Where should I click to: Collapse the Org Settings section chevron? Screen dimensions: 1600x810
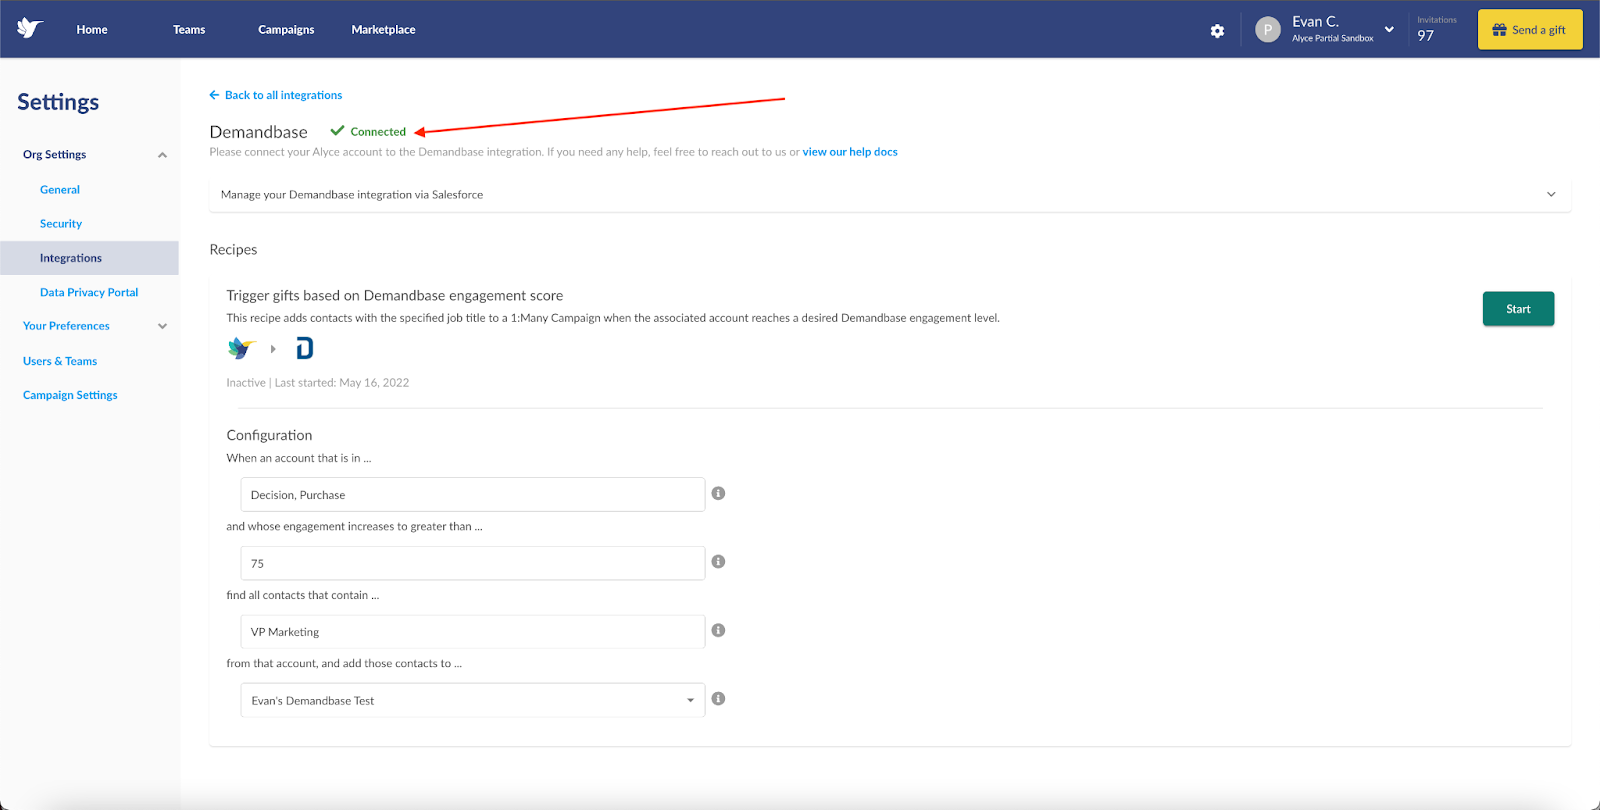click(x=162, y=155)
